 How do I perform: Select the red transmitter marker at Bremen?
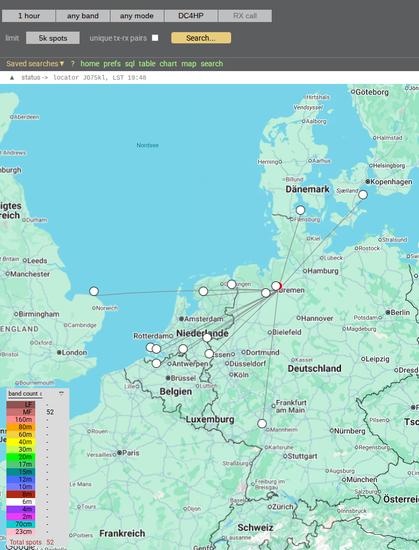(280, 286)
